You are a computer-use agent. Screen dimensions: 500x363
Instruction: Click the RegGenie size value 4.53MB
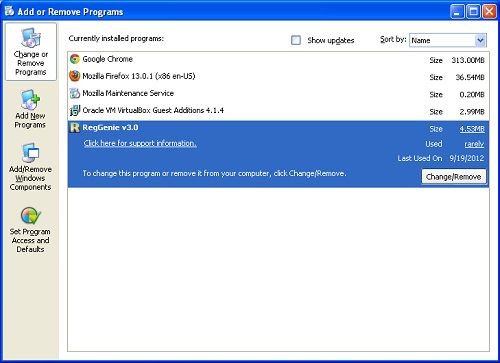[472, 129]
